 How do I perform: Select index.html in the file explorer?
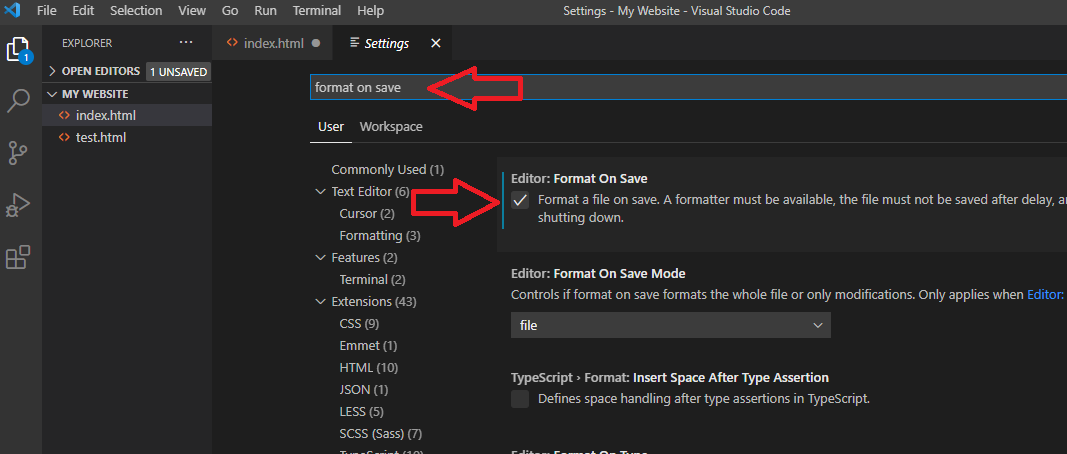(127, 115)
